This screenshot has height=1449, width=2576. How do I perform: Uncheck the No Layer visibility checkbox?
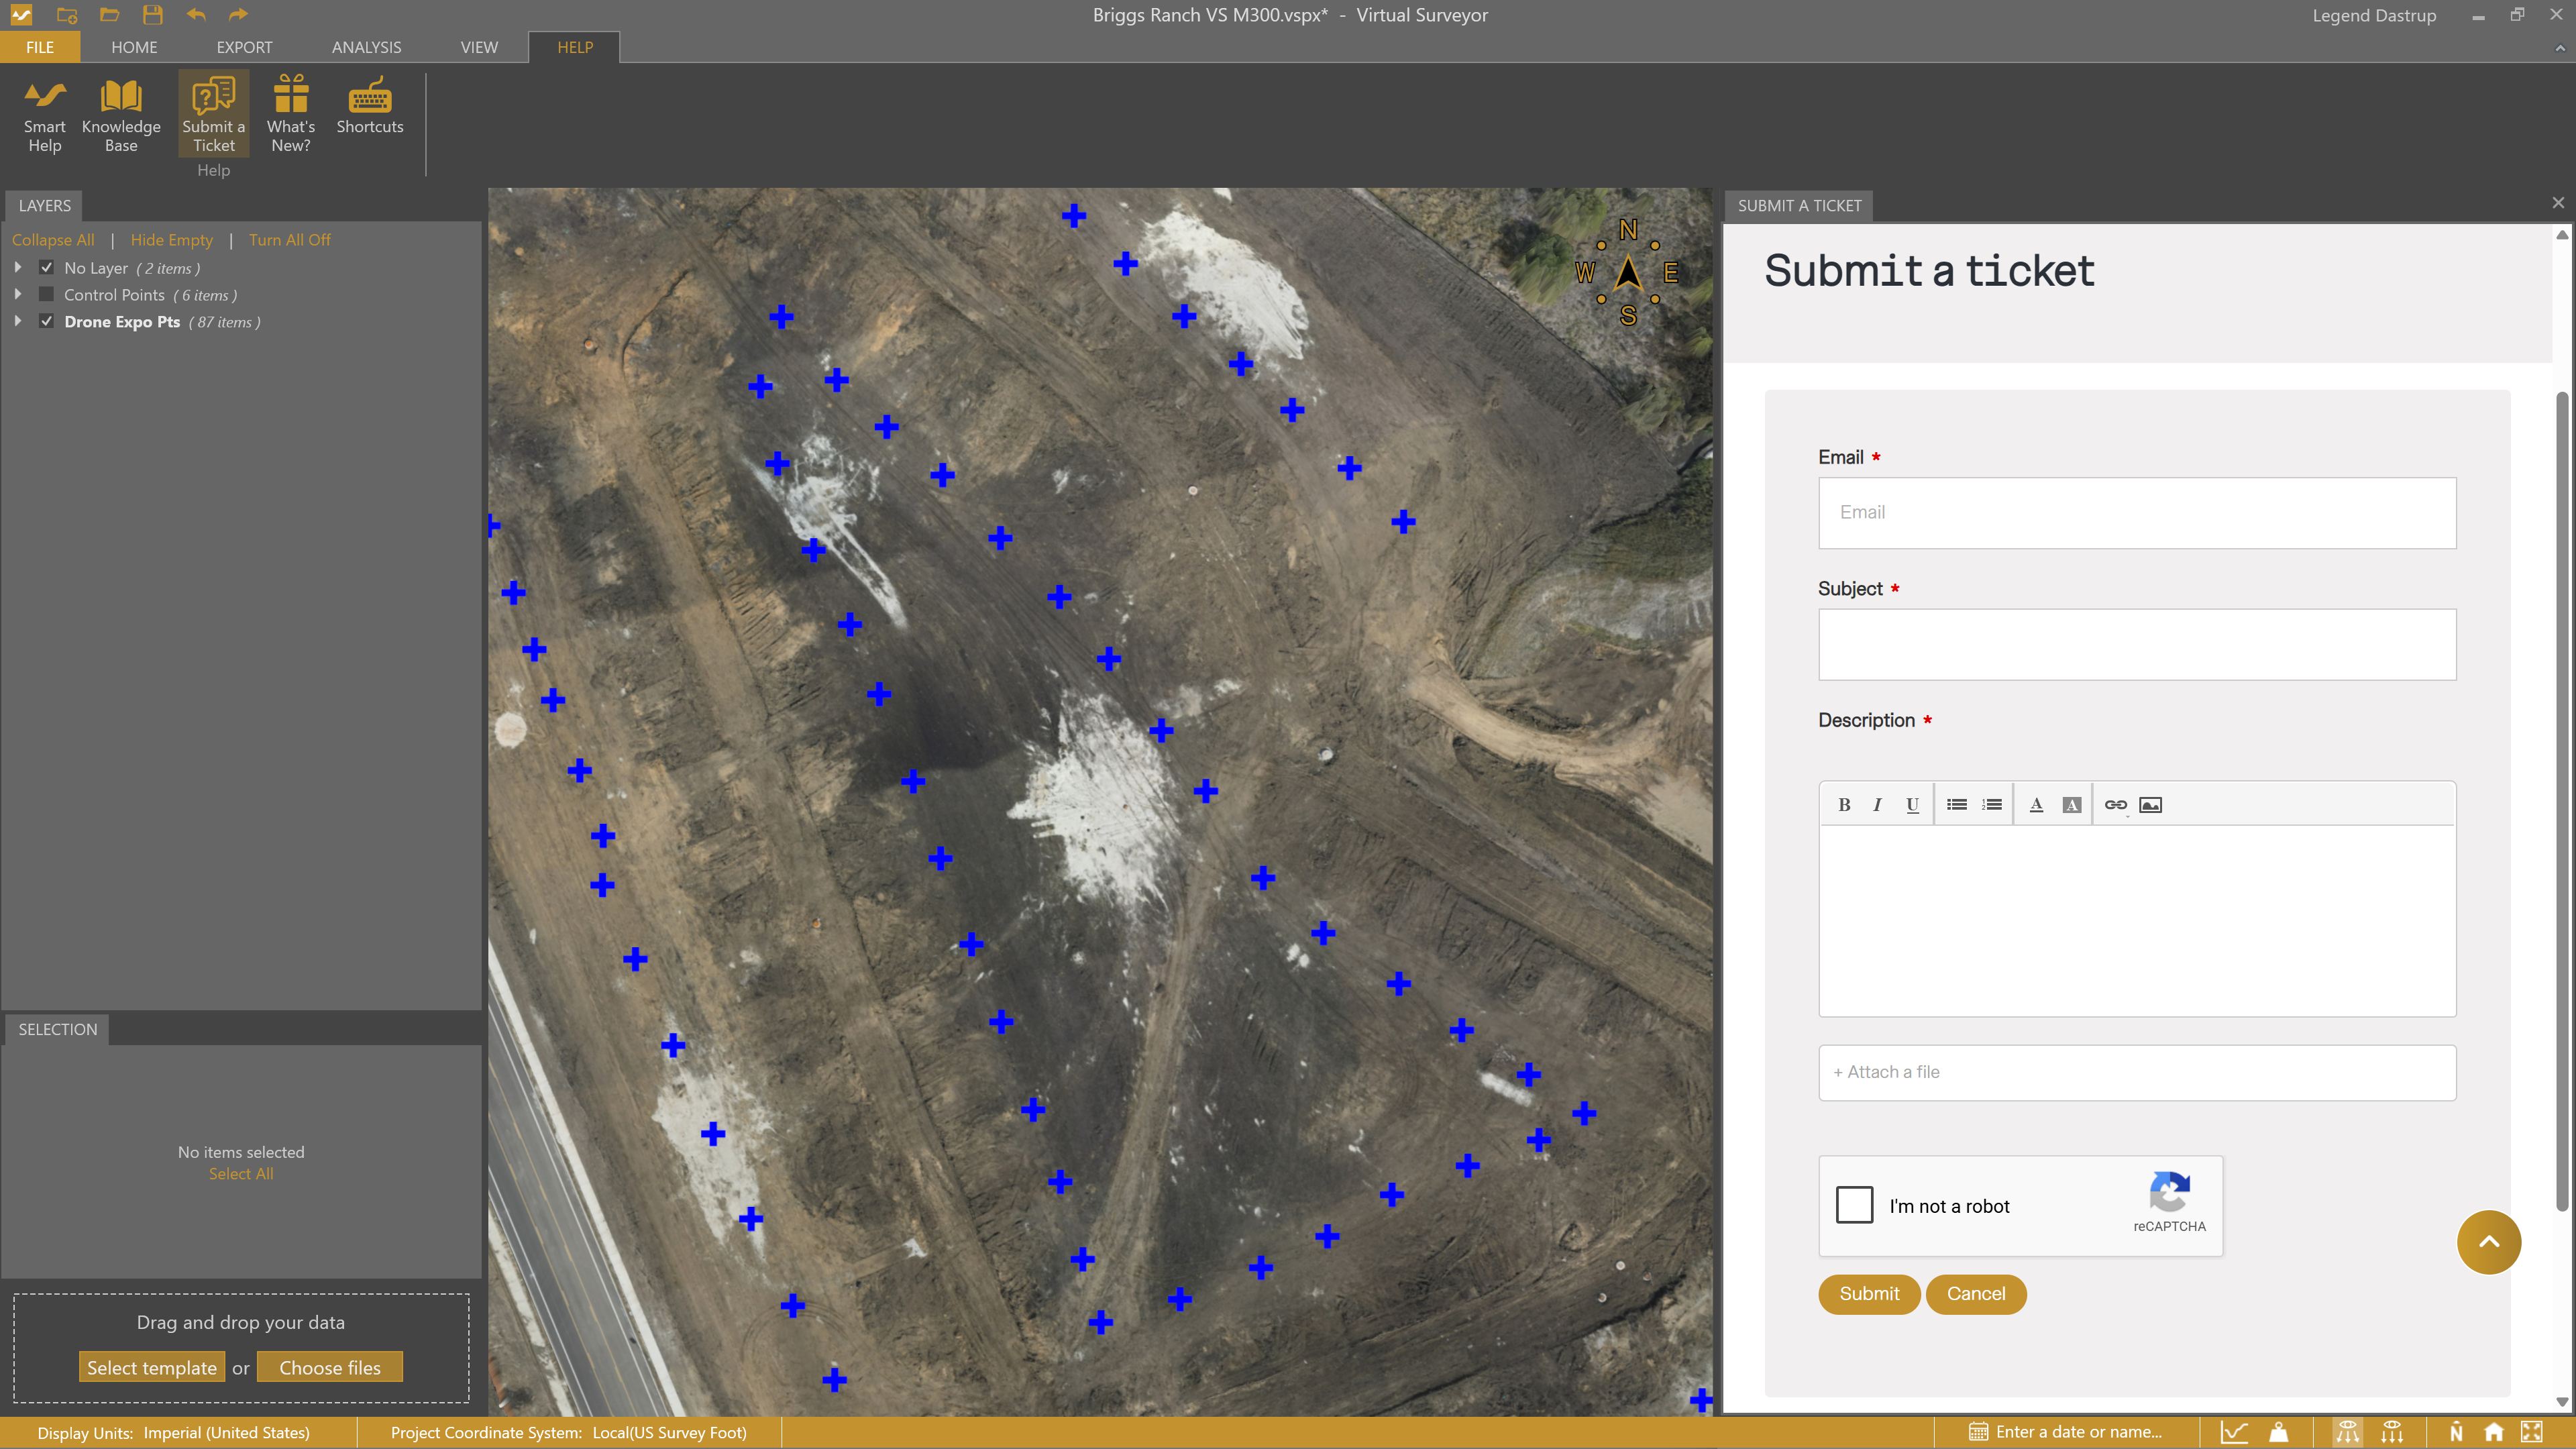[46, 268]
